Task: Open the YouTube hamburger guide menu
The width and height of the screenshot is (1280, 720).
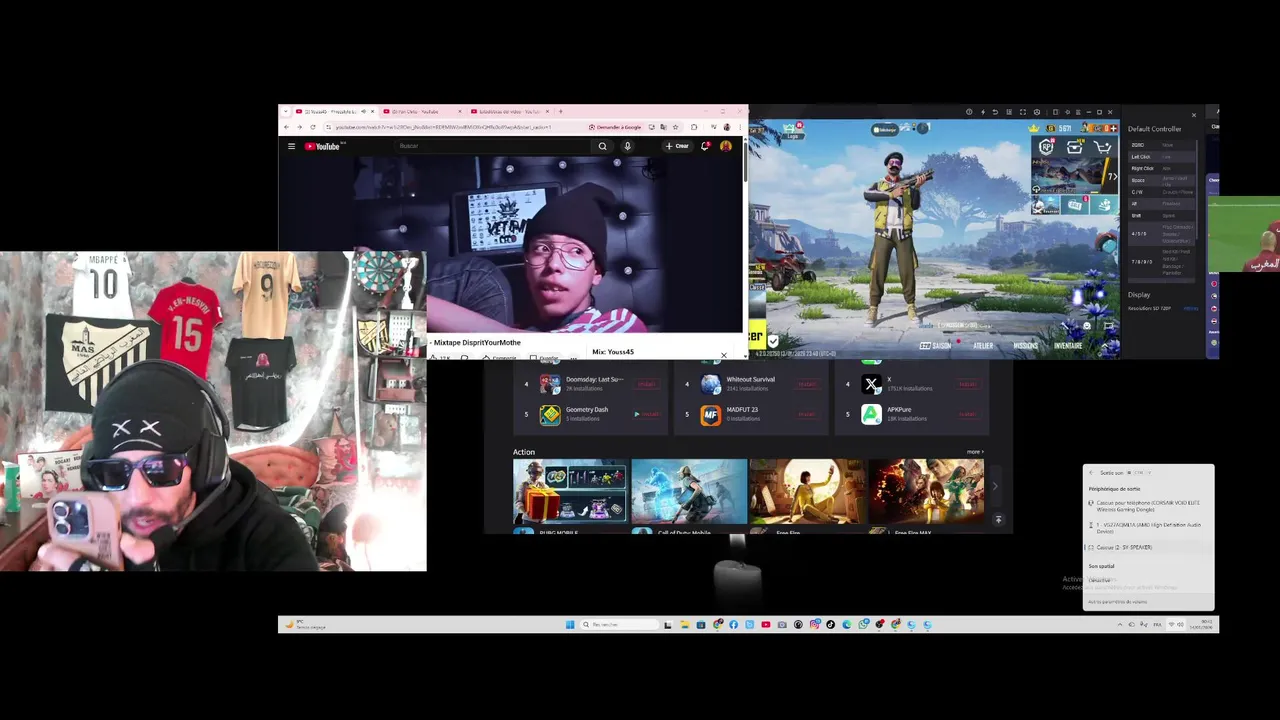Action: tap(291, 146)
